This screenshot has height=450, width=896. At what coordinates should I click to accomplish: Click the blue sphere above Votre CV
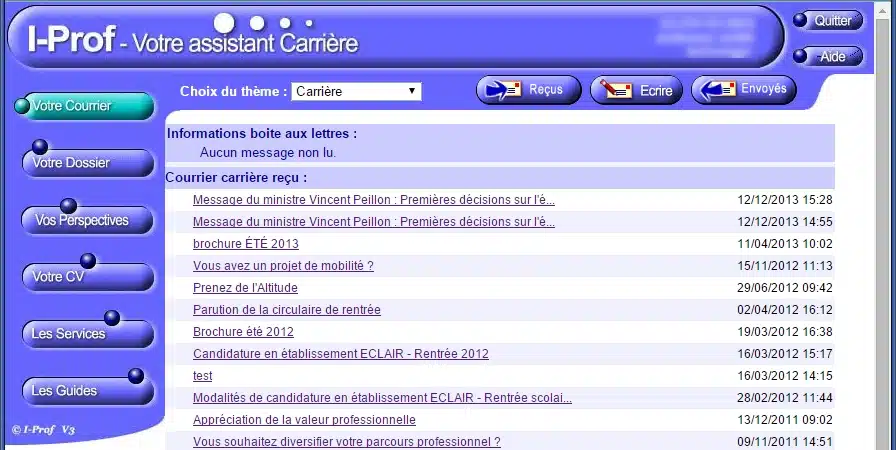(88, 261)
